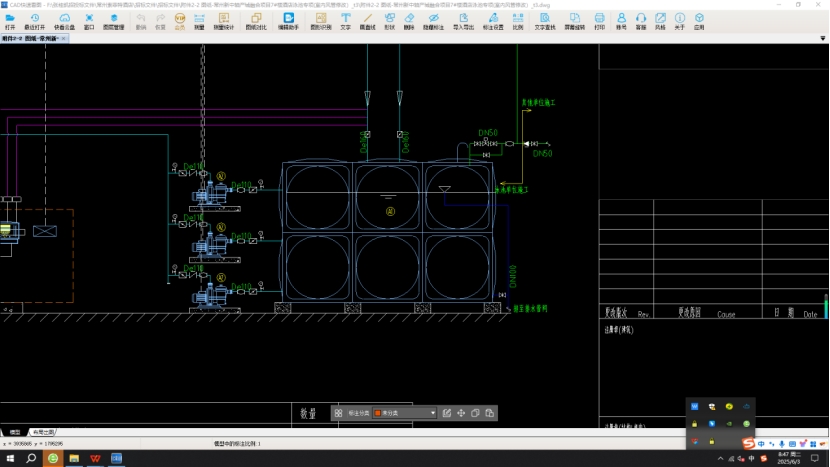Toggle 屏幕旋转 screen rotation
Image resolution: width=830 pixels, height=467 pixels.
click(575, 21)
